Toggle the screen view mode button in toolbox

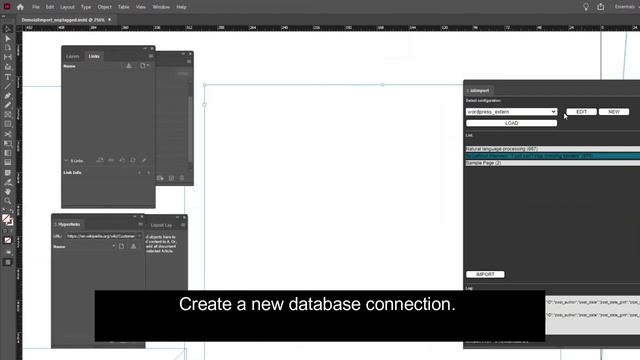coord(7,262)
